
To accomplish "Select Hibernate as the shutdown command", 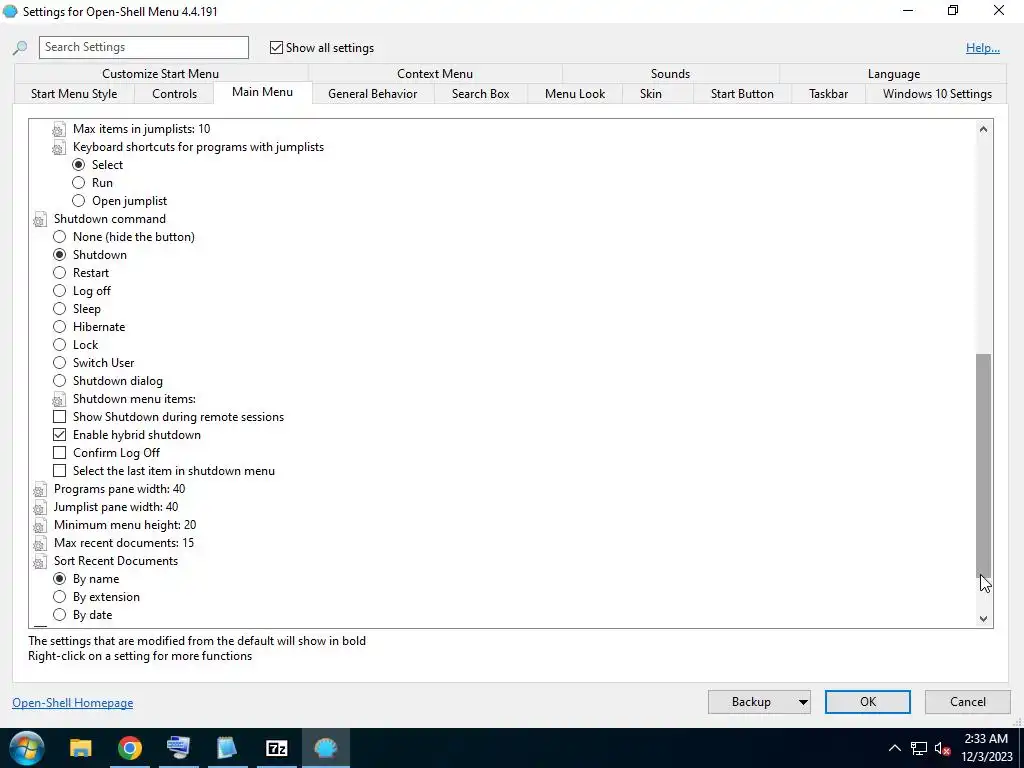I will [59, 327].
